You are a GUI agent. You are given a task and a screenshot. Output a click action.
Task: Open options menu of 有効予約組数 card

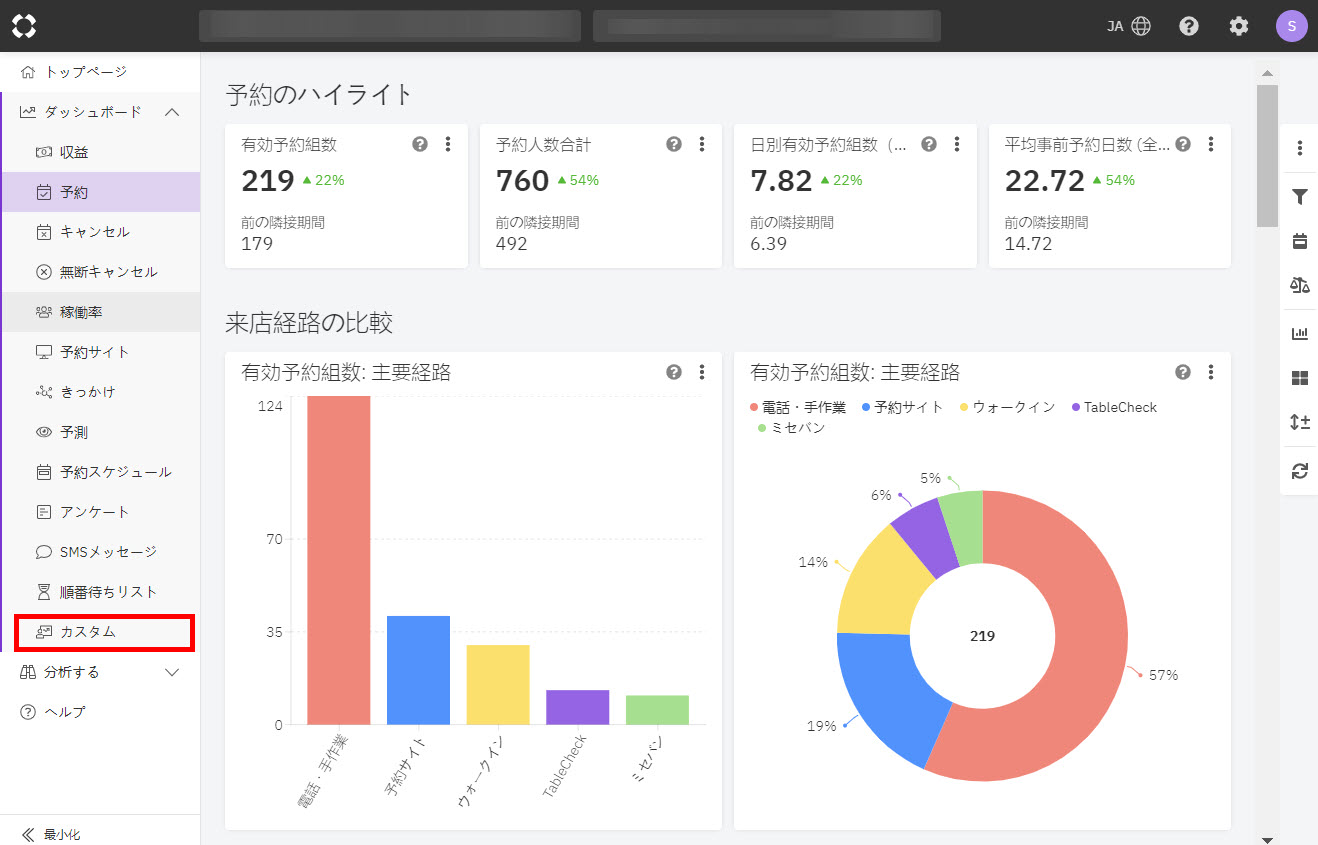pyautogui.click(x=448, y=144)
